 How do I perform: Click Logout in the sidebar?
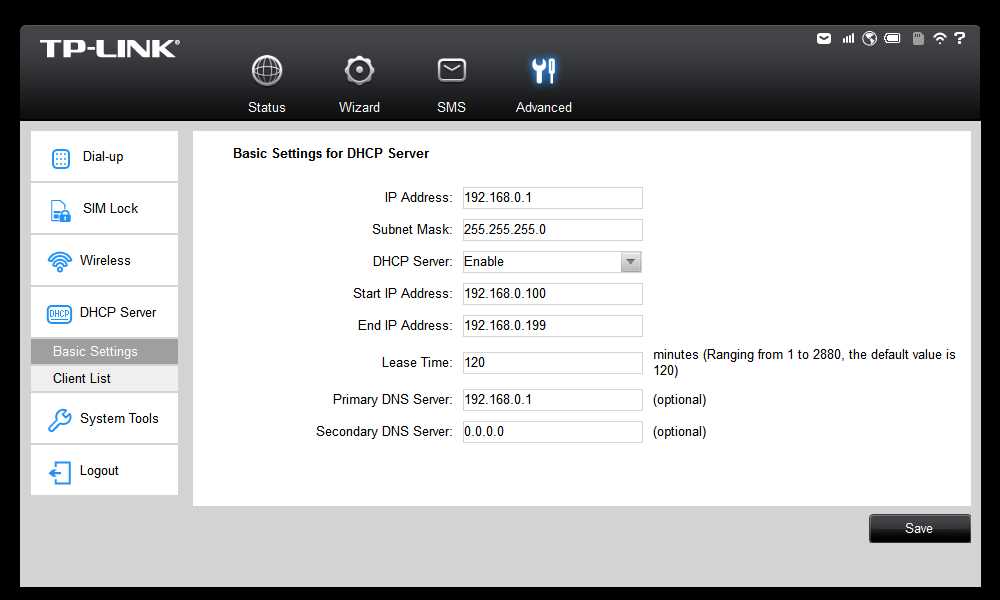click(x=105, y=471)
